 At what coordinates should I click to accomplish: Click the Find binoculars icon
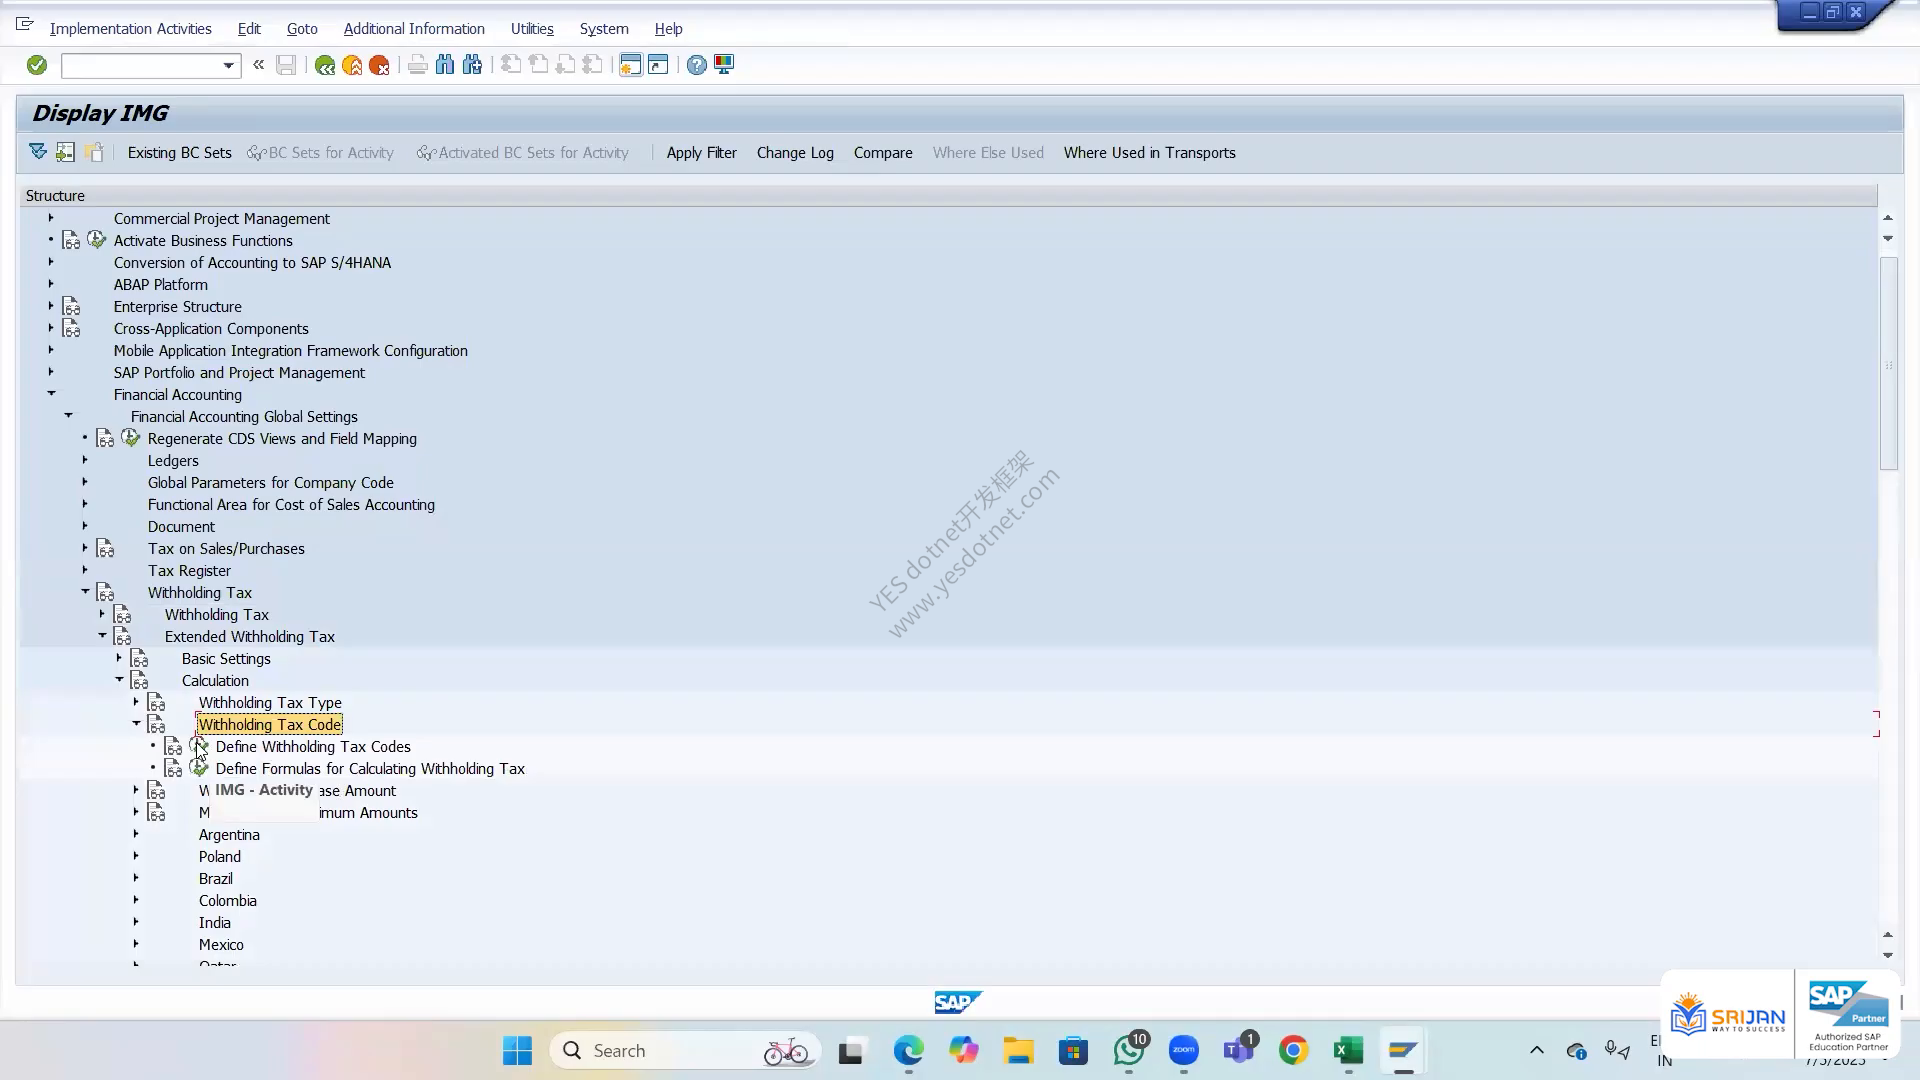tap(445, 65)
